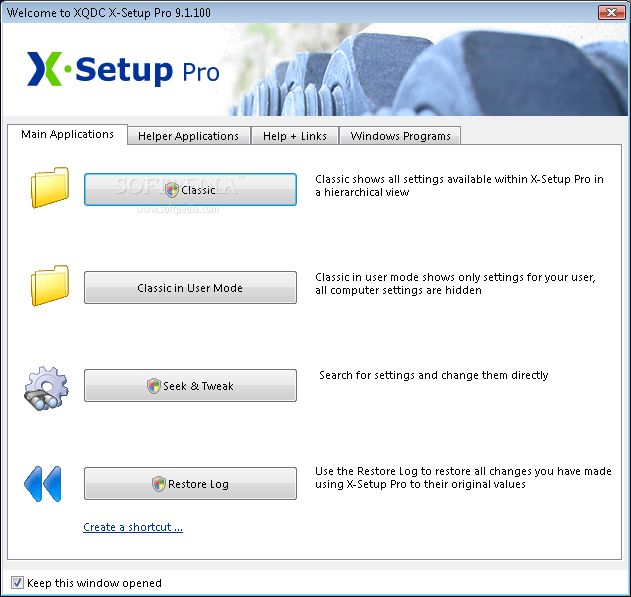Click the 'Classic shows all settings' description text

(x=459, y=185)
